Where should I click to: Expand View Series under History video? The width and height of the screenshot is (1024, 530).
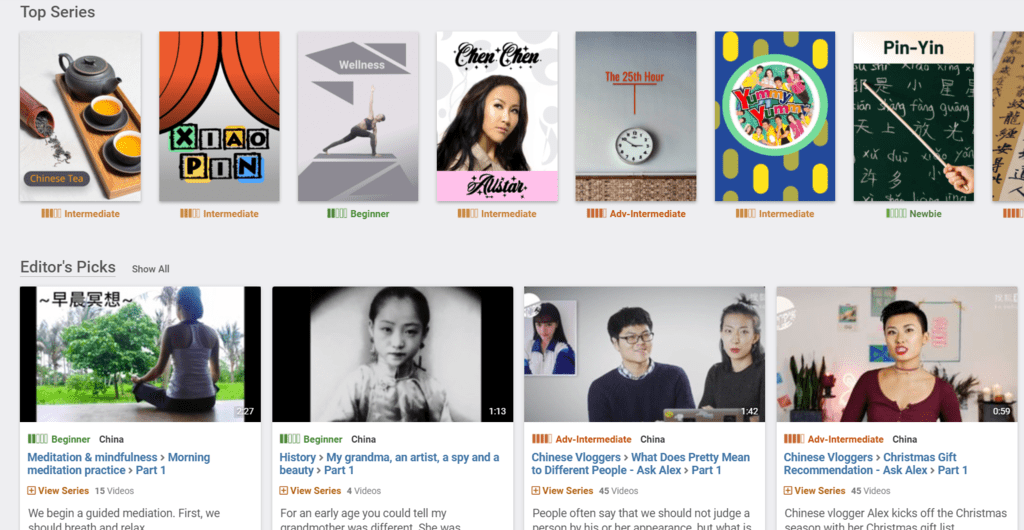310,490
